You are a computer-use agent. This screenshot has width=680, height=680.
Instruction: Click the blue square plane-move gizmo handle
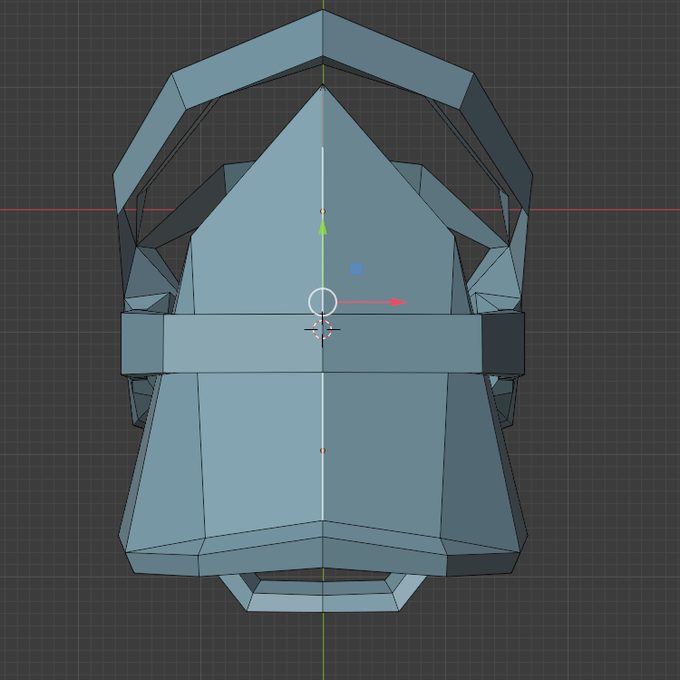click(x=356, y=269)
